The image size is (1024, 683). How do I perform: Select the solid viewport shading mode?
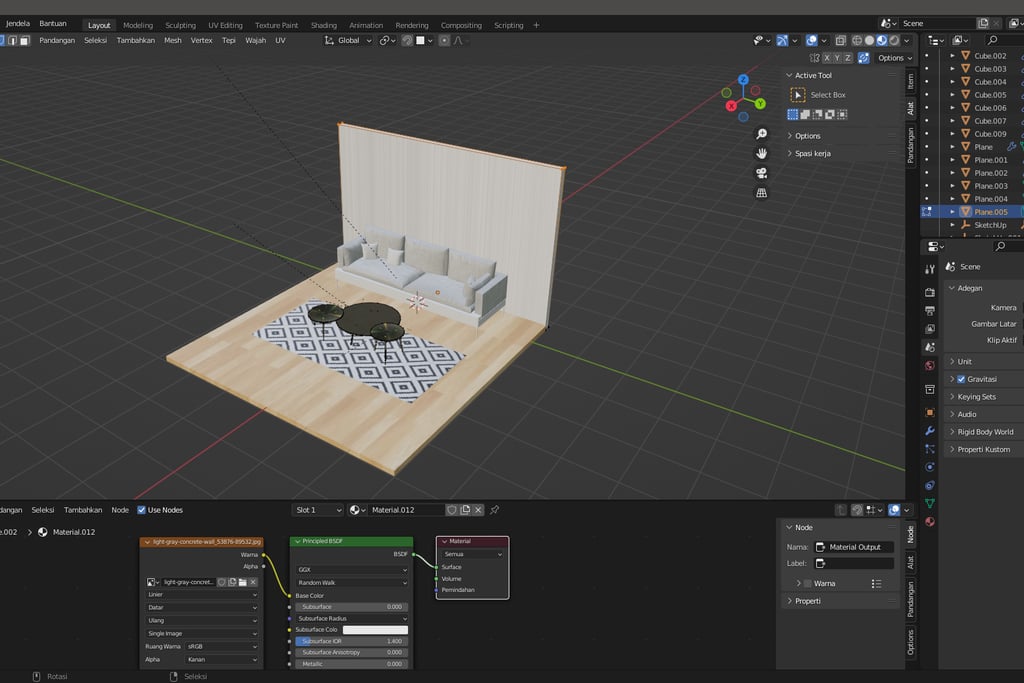tap(869, 40)
